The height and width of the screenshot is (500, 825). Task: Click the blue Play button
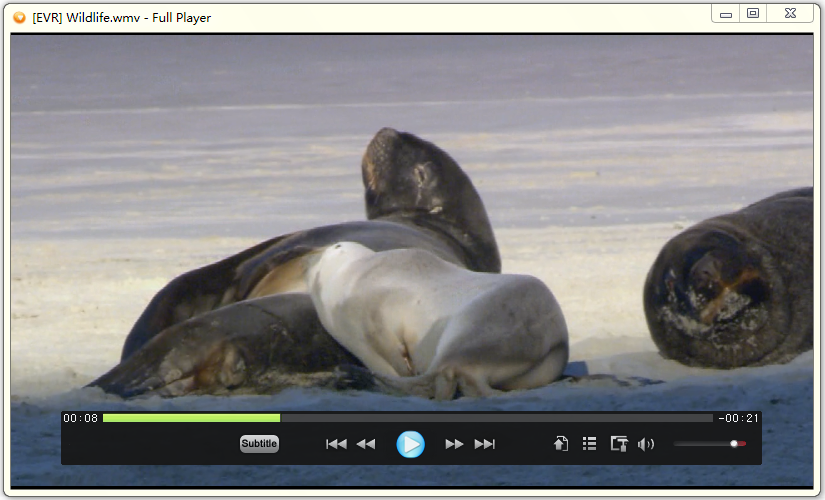410,444
